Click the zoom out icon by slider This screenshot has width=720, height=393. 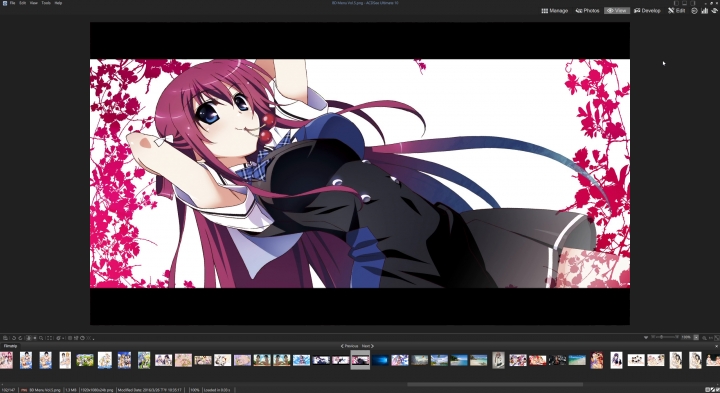(653, 337)
